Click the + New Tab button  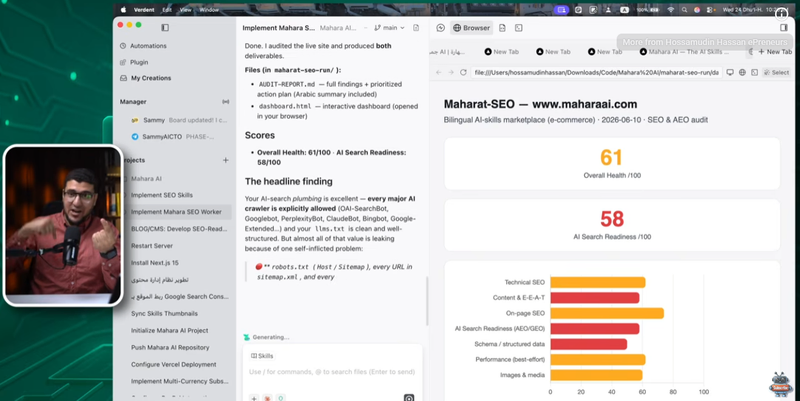click(775, 52)
